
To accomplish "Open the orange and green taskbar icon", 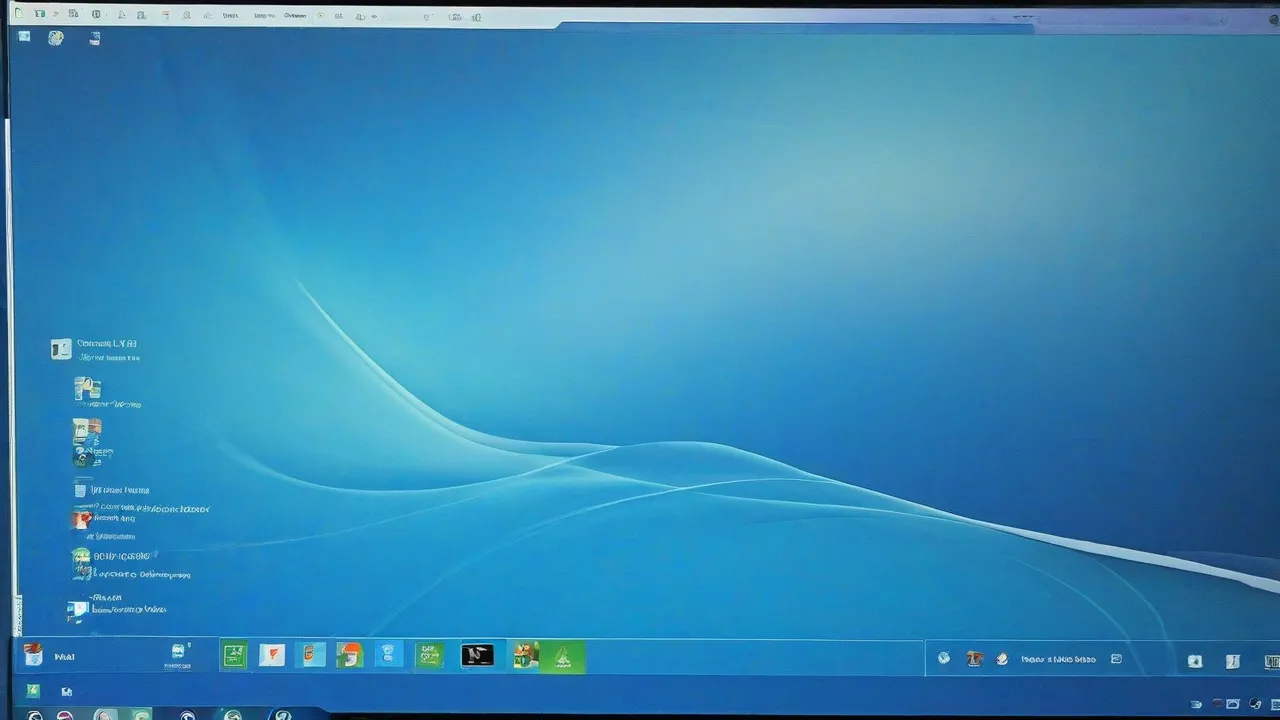I will [x=349, y=655].
